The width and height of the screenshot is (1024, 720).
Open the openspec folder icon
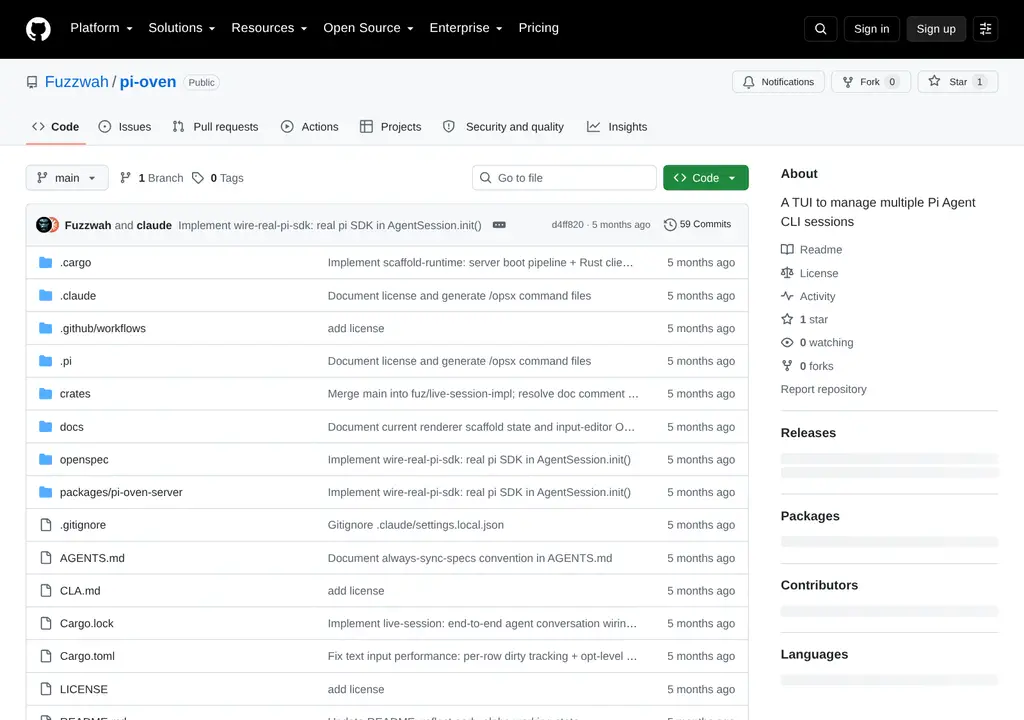point(45,459)
